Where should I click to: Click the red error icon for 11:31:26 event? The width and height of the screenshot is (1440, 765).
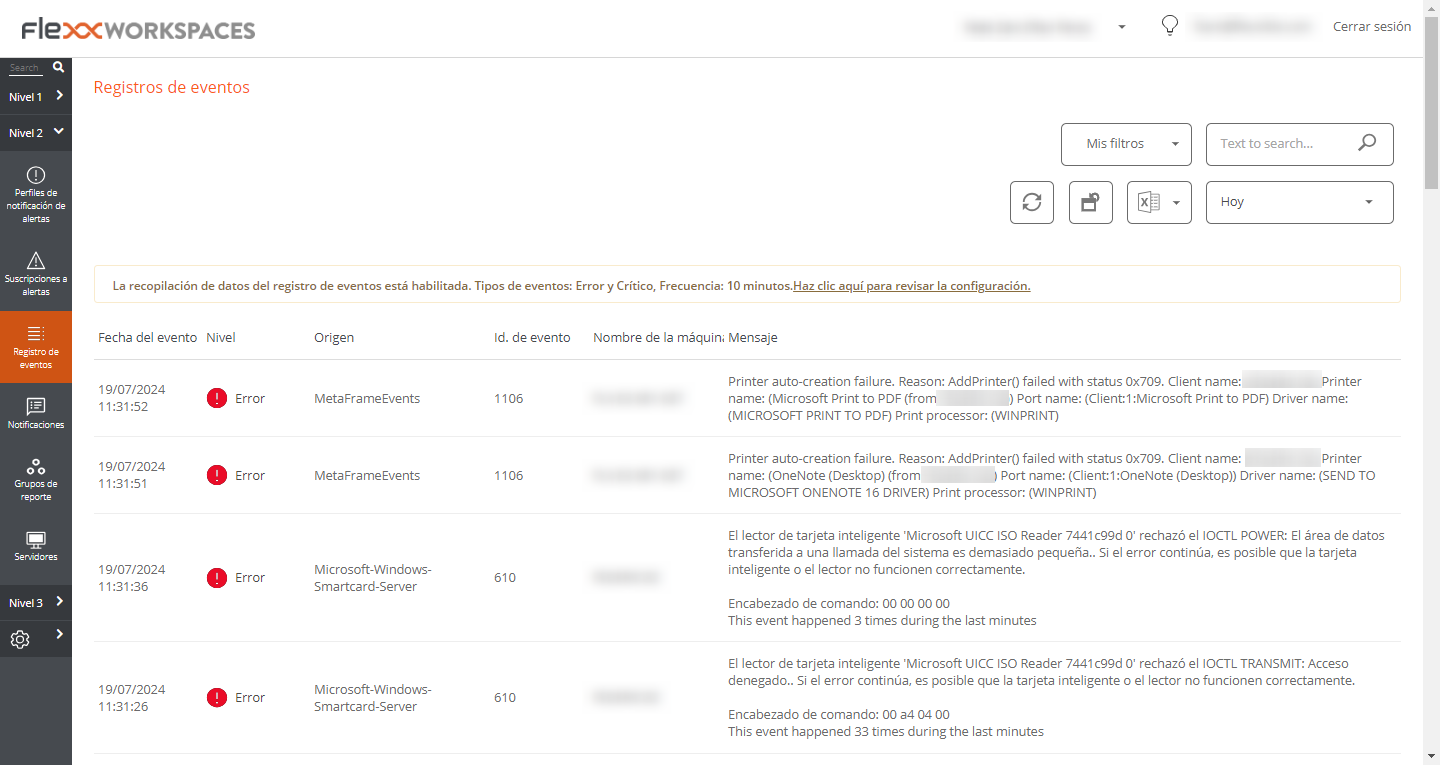(217, 698)
